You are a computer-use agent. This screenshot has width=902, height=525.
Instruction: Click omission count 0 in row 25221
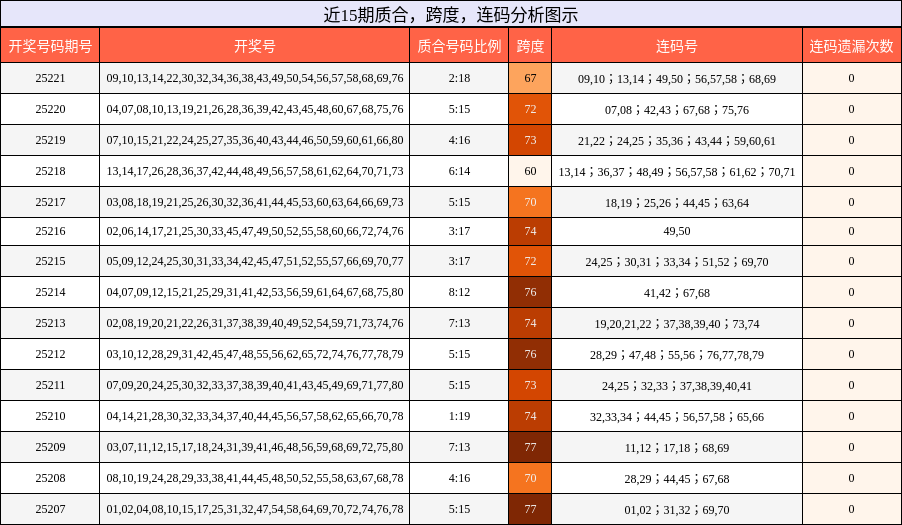point(851,78)
